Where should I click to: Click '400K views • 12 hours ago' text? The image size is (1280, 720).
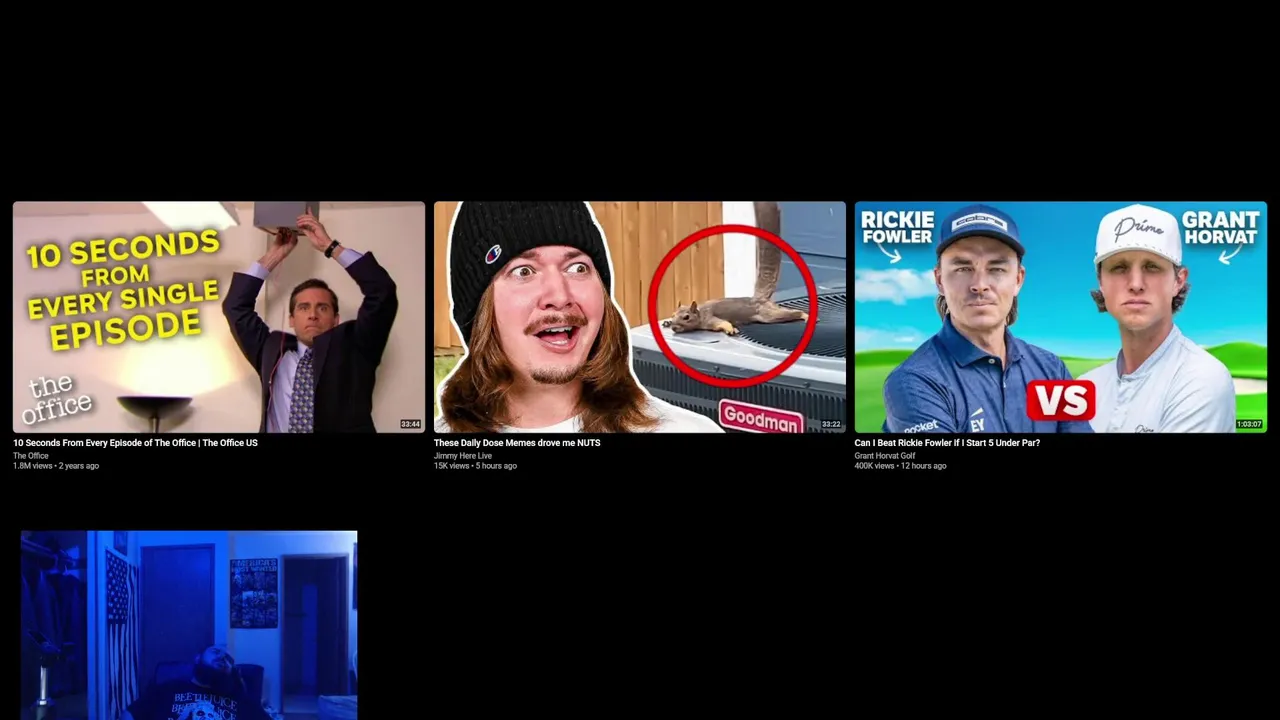900,466
